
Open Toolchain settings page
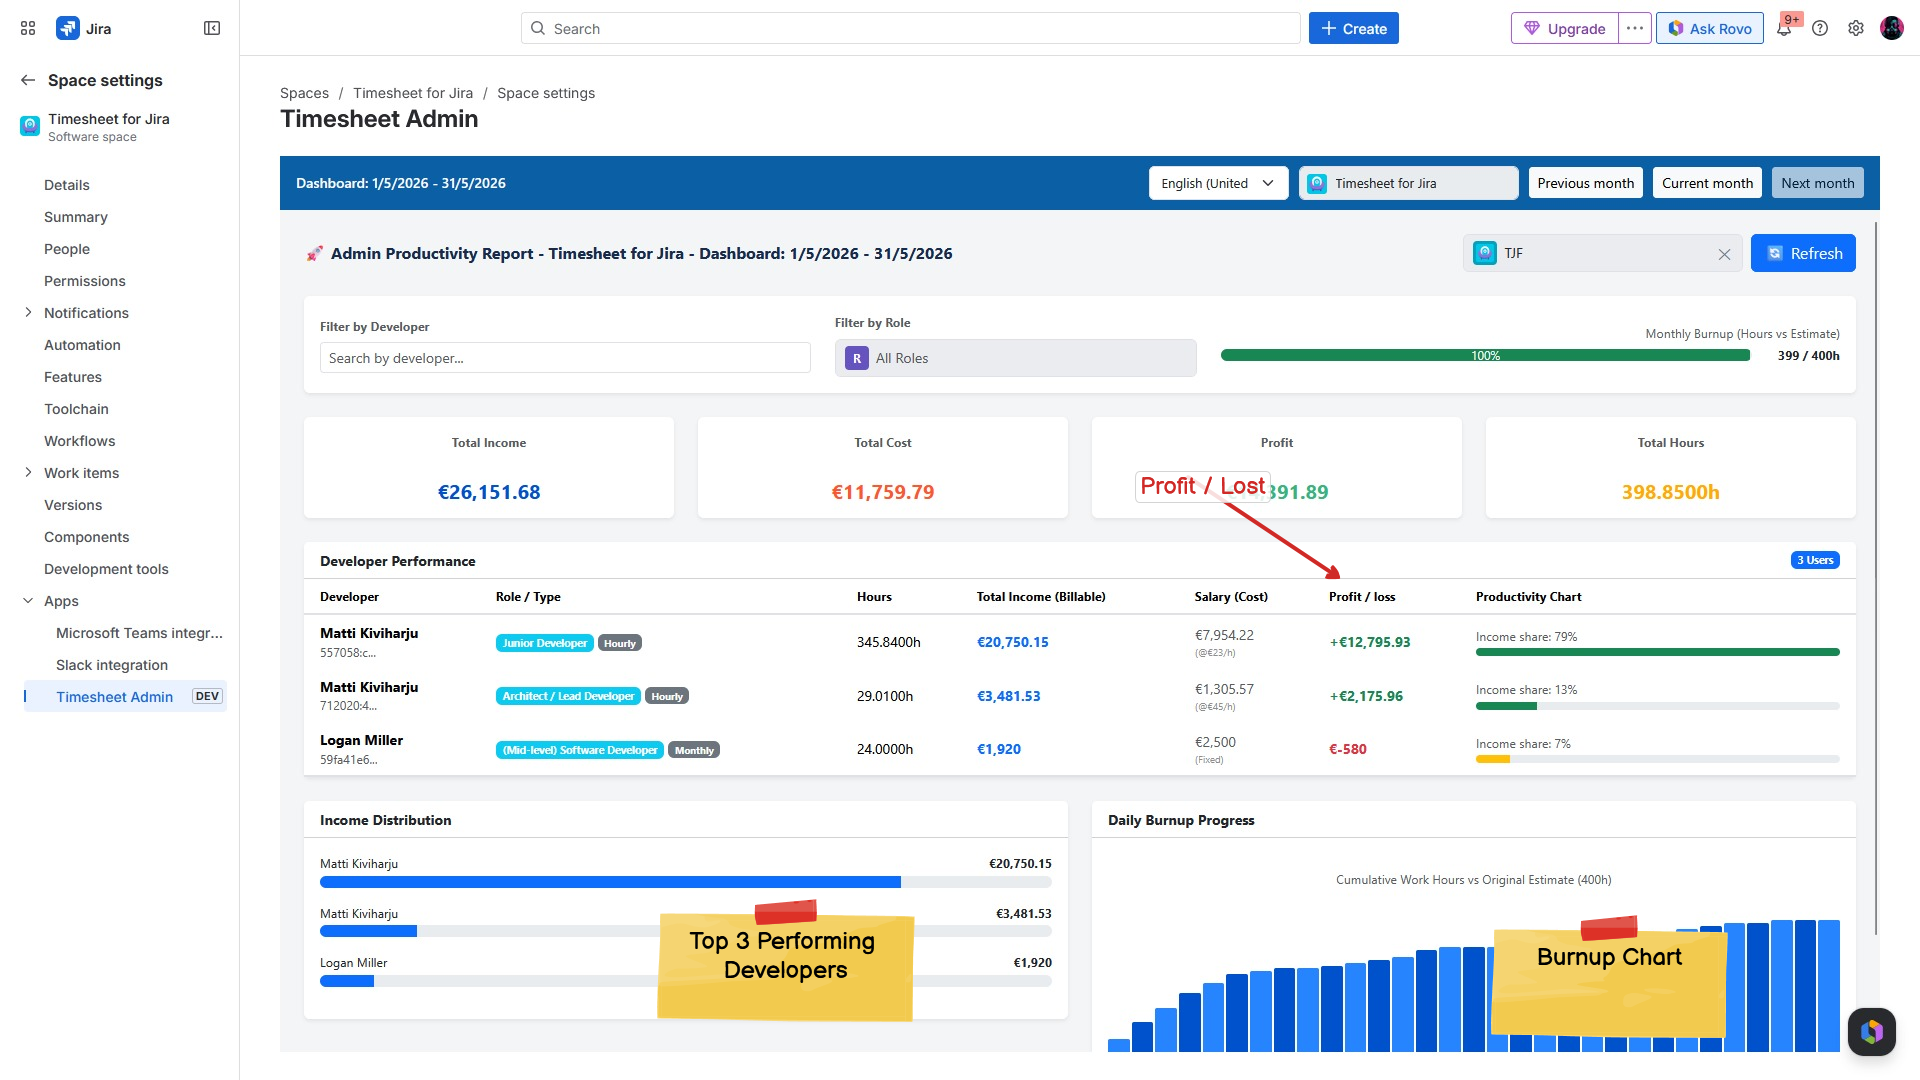click(x=76, y=409)
